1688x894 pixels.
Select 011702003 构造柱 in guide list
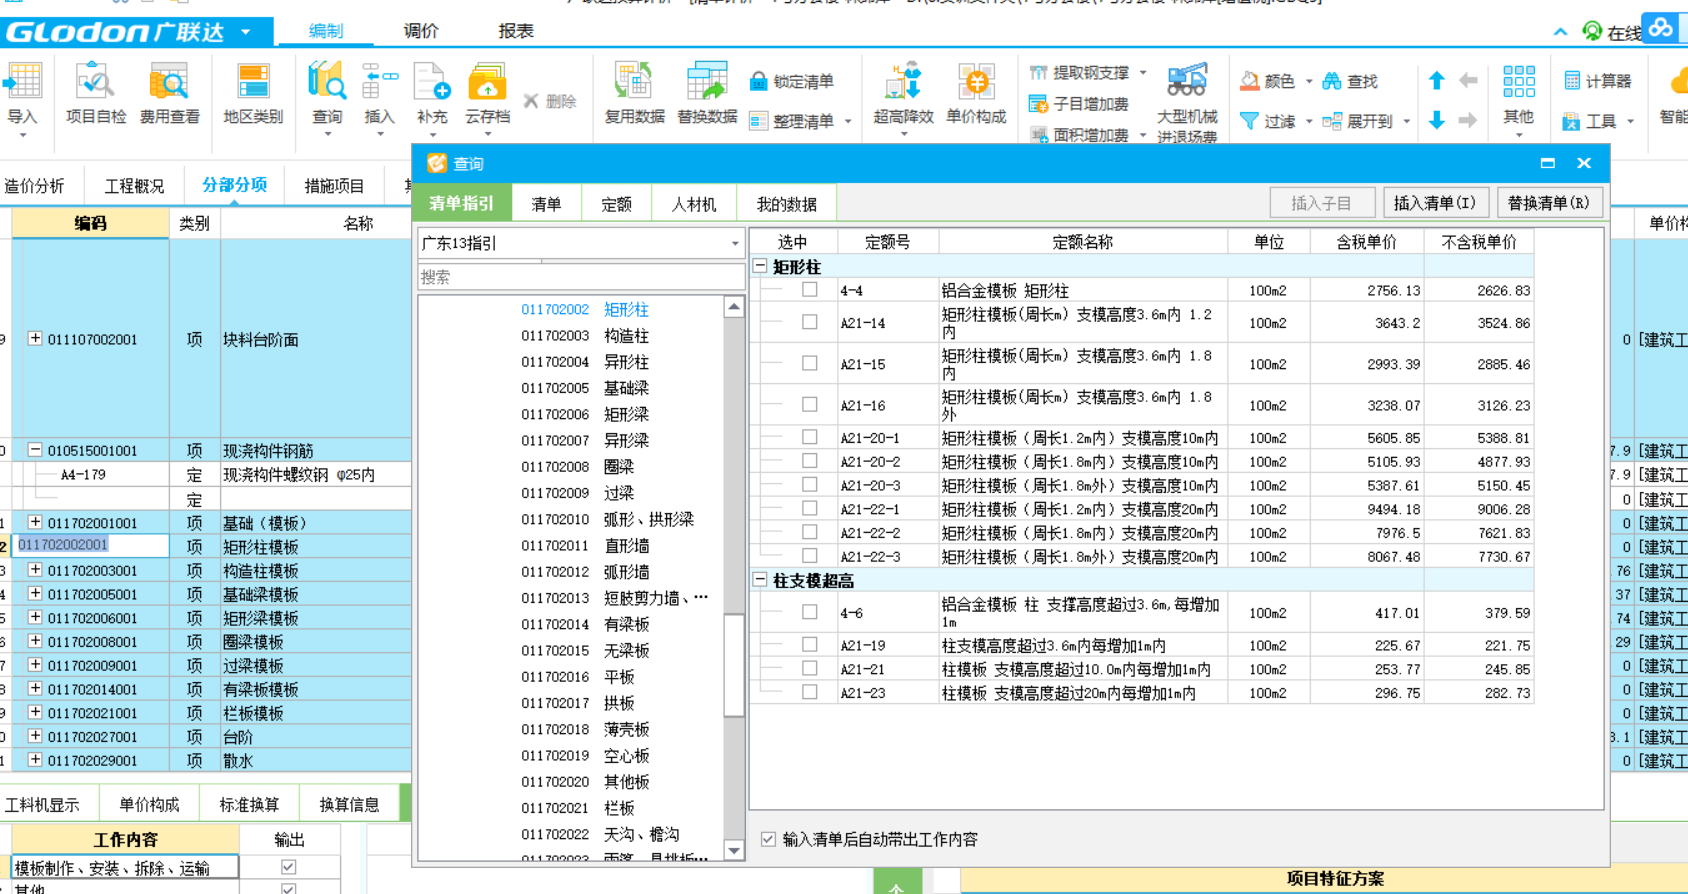584,336
